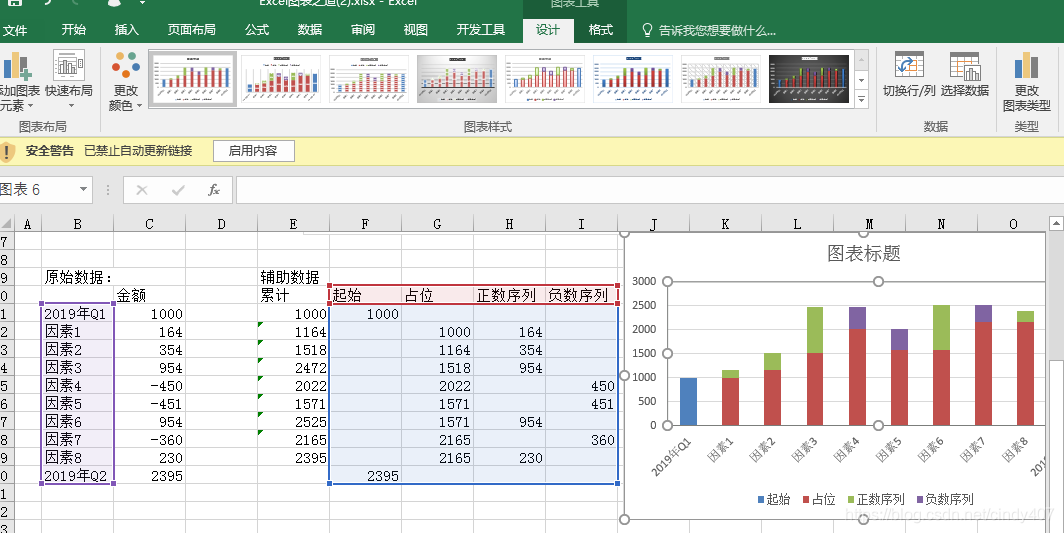
Task: Click the 启用内容 button
Action: pyautogui.click(x=253, y=151)
